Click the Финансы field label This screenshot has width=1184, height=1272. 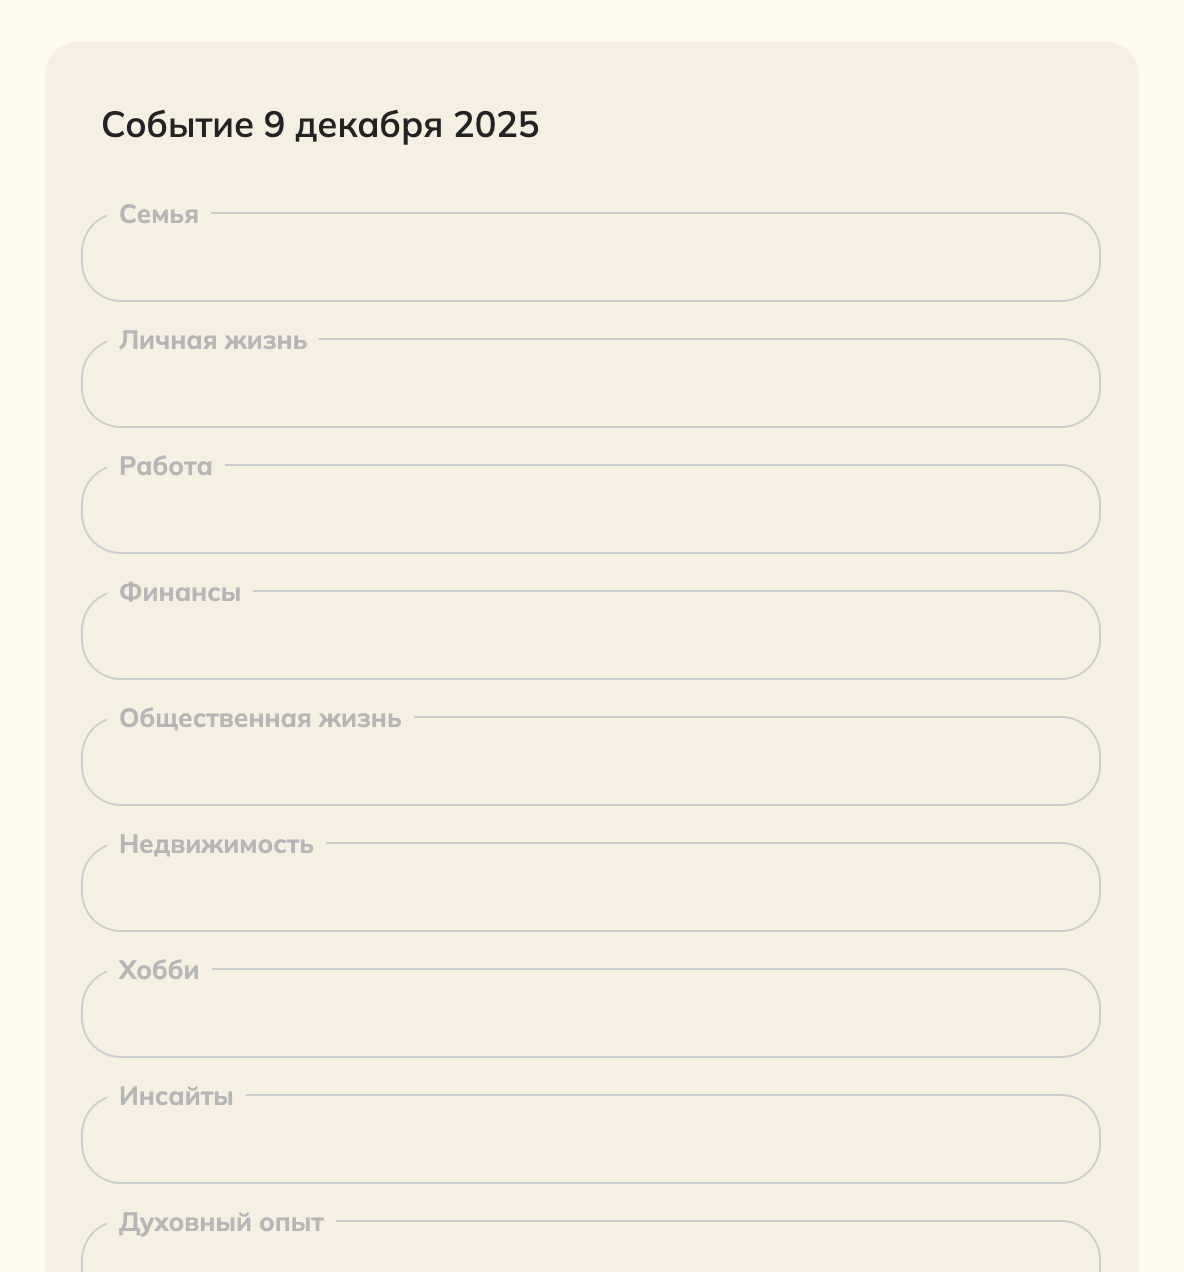point(180,593)
